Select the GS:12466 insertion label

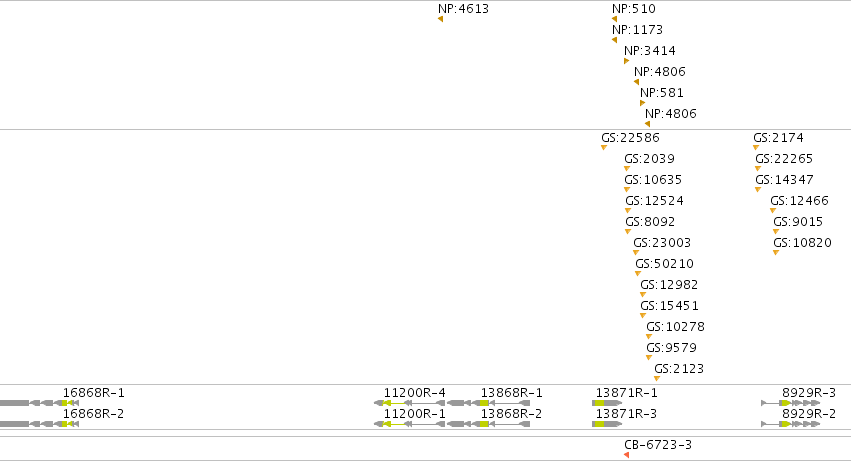(x=799, y=201)
